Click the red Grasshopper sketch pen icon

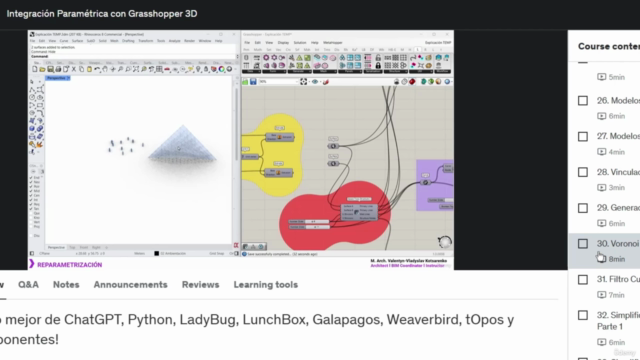[326, 82]
